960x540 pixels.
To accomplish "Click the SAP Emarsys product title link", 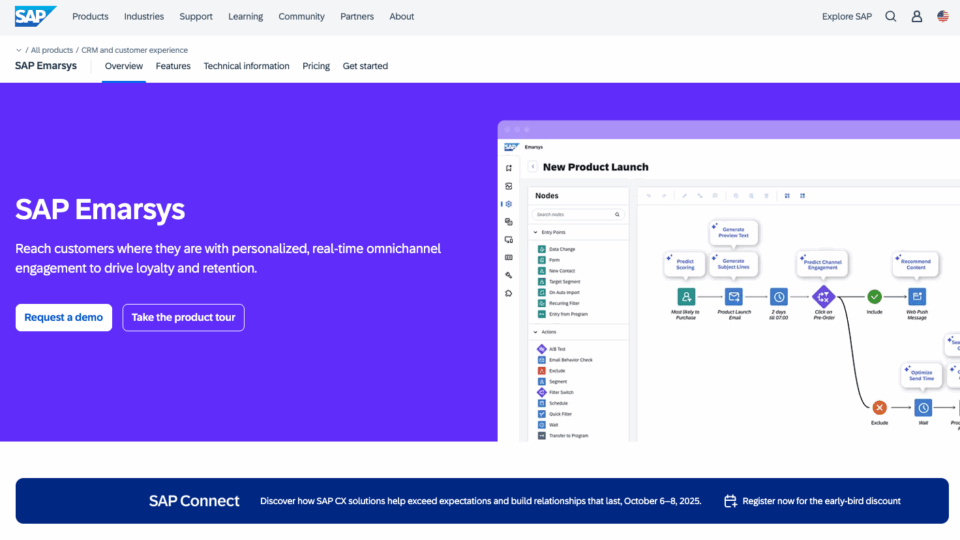I will point(46,66).
